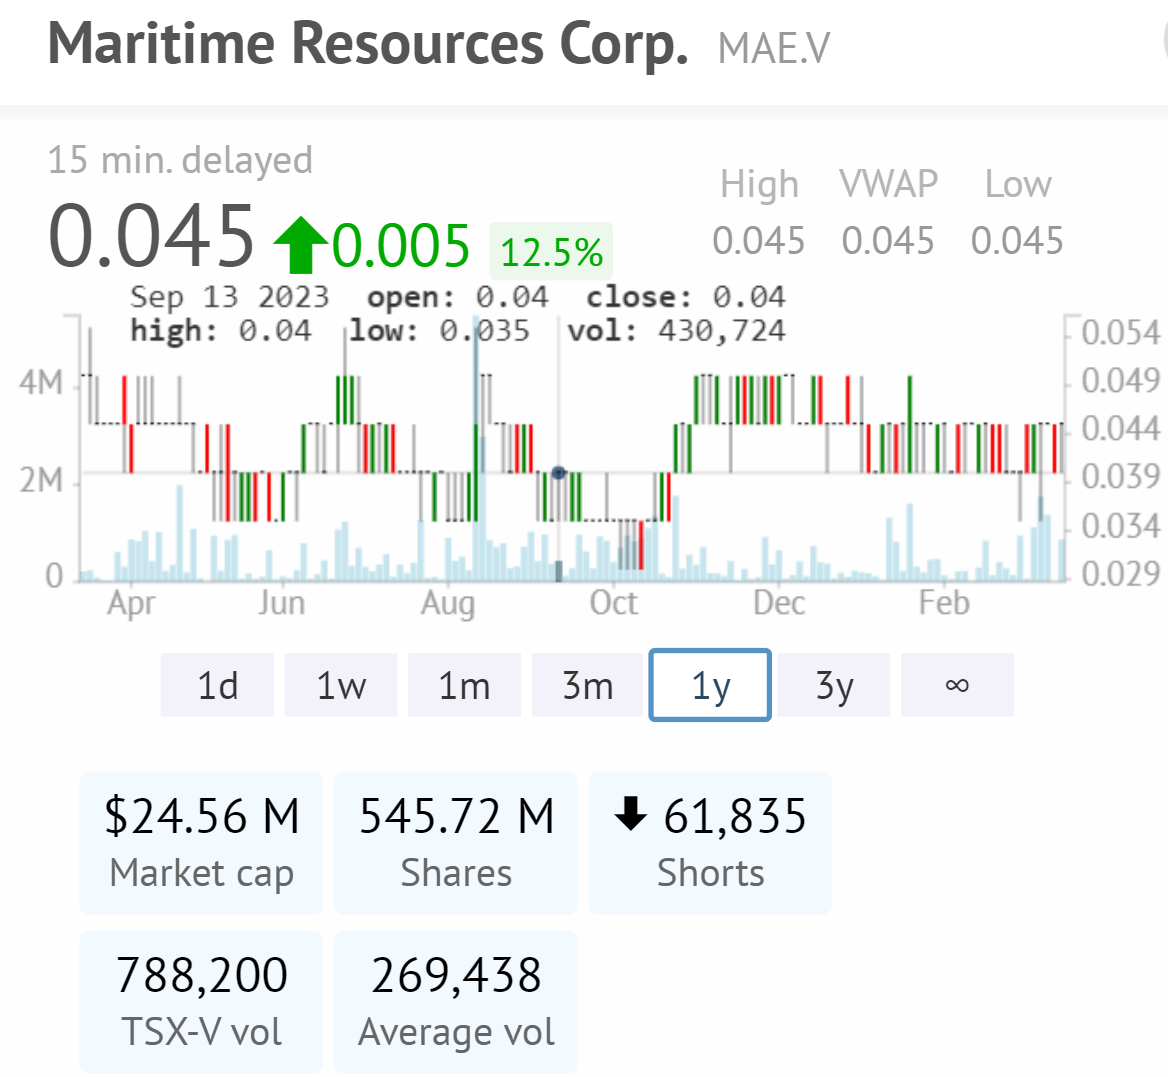1168x1077 pixels.
Task: Open the 61,835 Shorts tile
Action: [710, 843]
